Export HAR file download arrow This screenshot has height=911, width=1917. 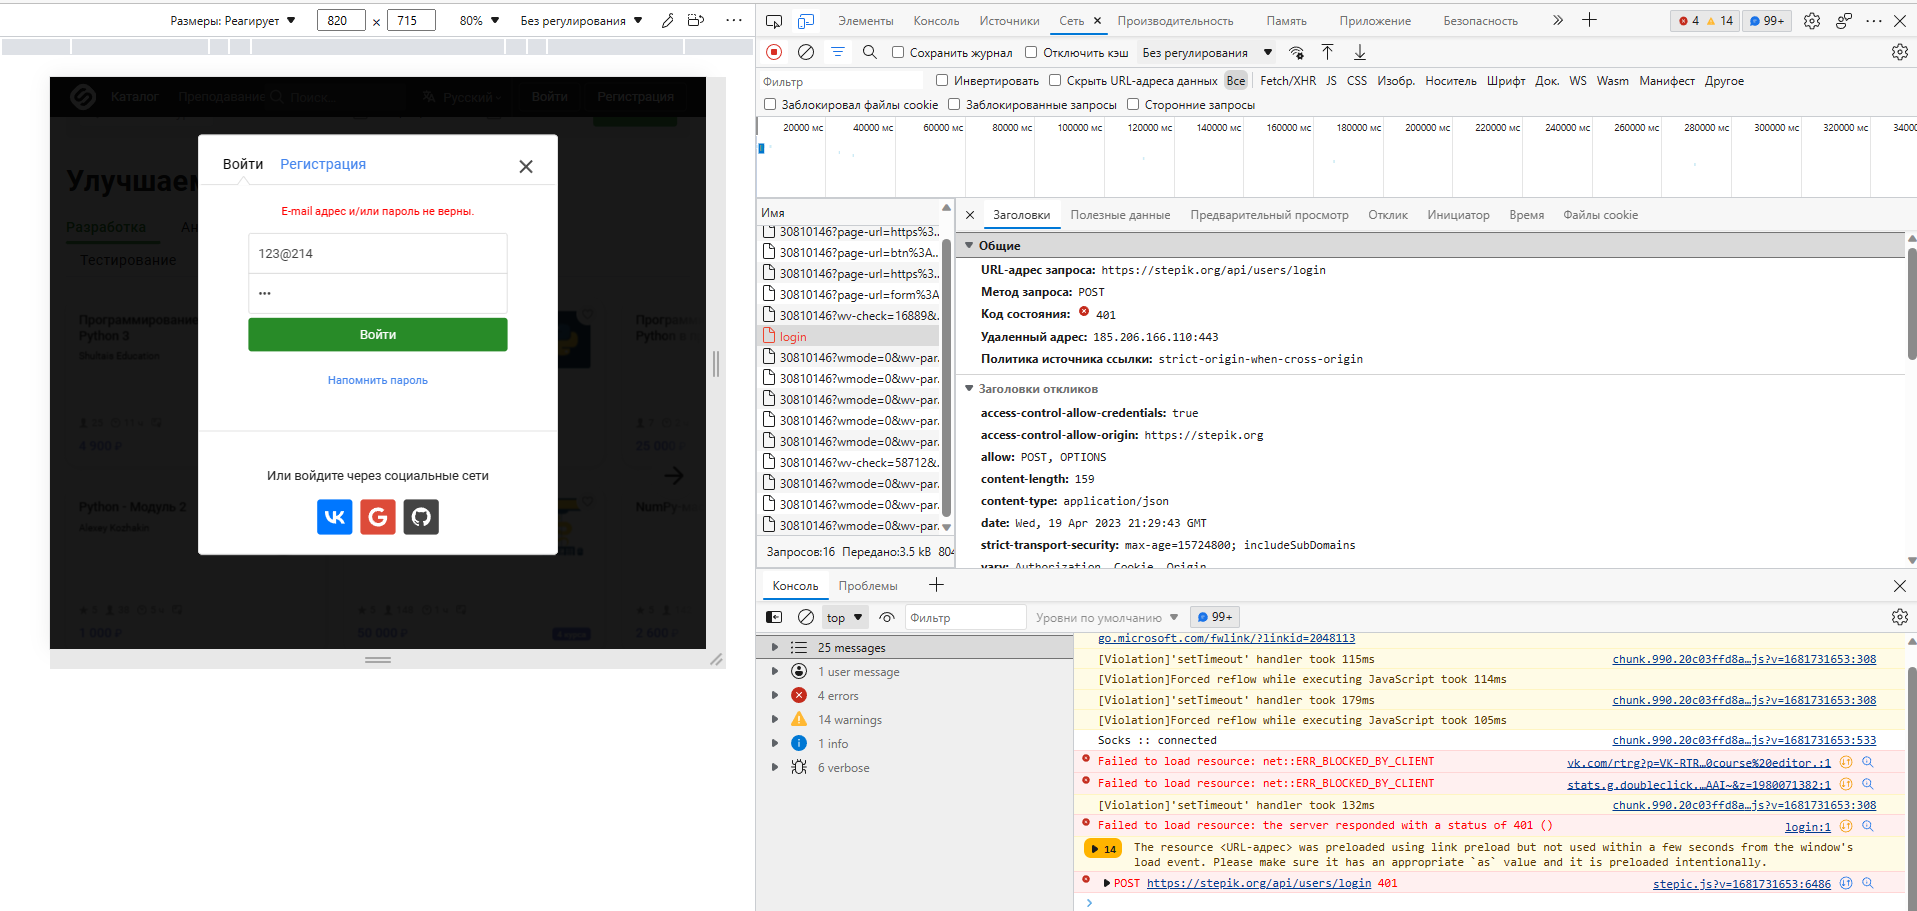[x=1360, y=52]
